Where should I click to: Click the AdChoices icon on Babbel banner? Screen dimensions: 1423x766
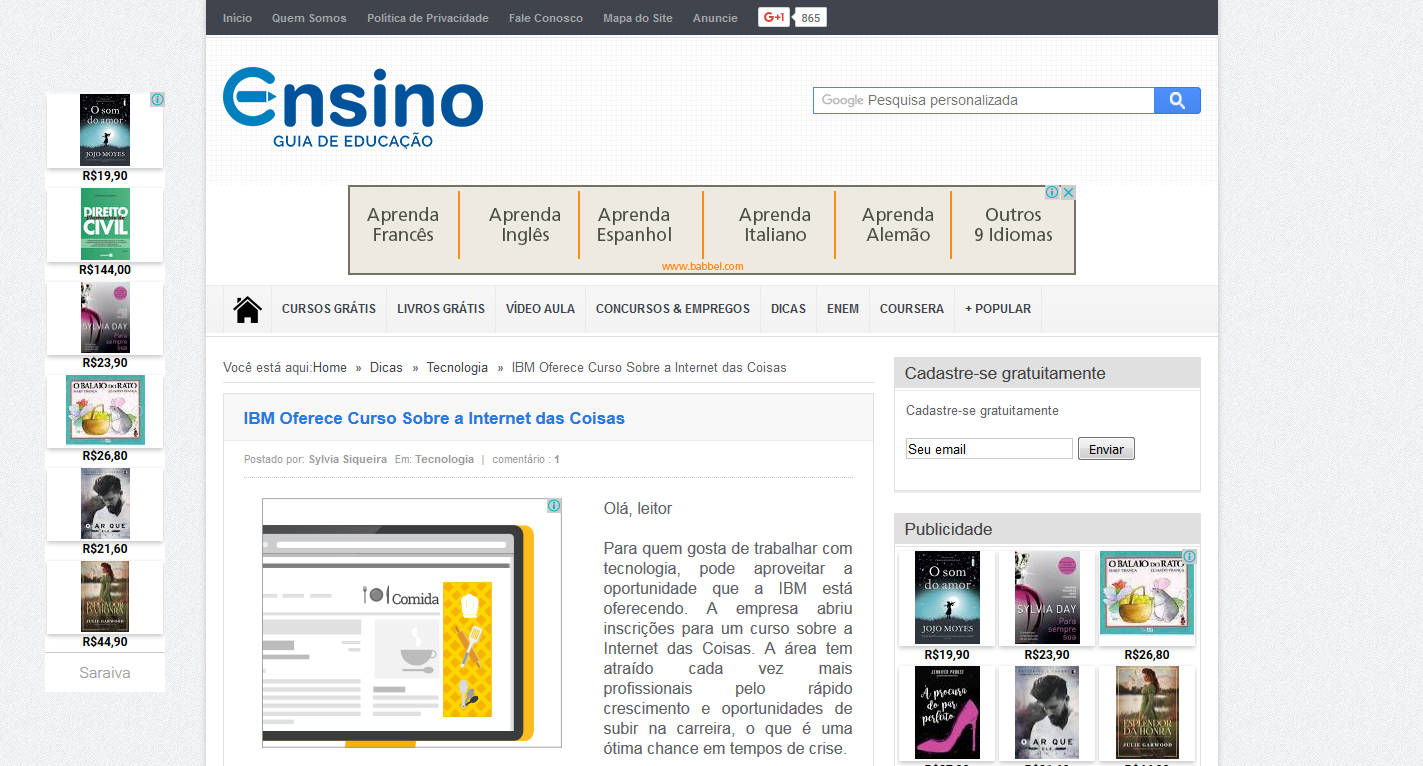tap(1053, 192)
